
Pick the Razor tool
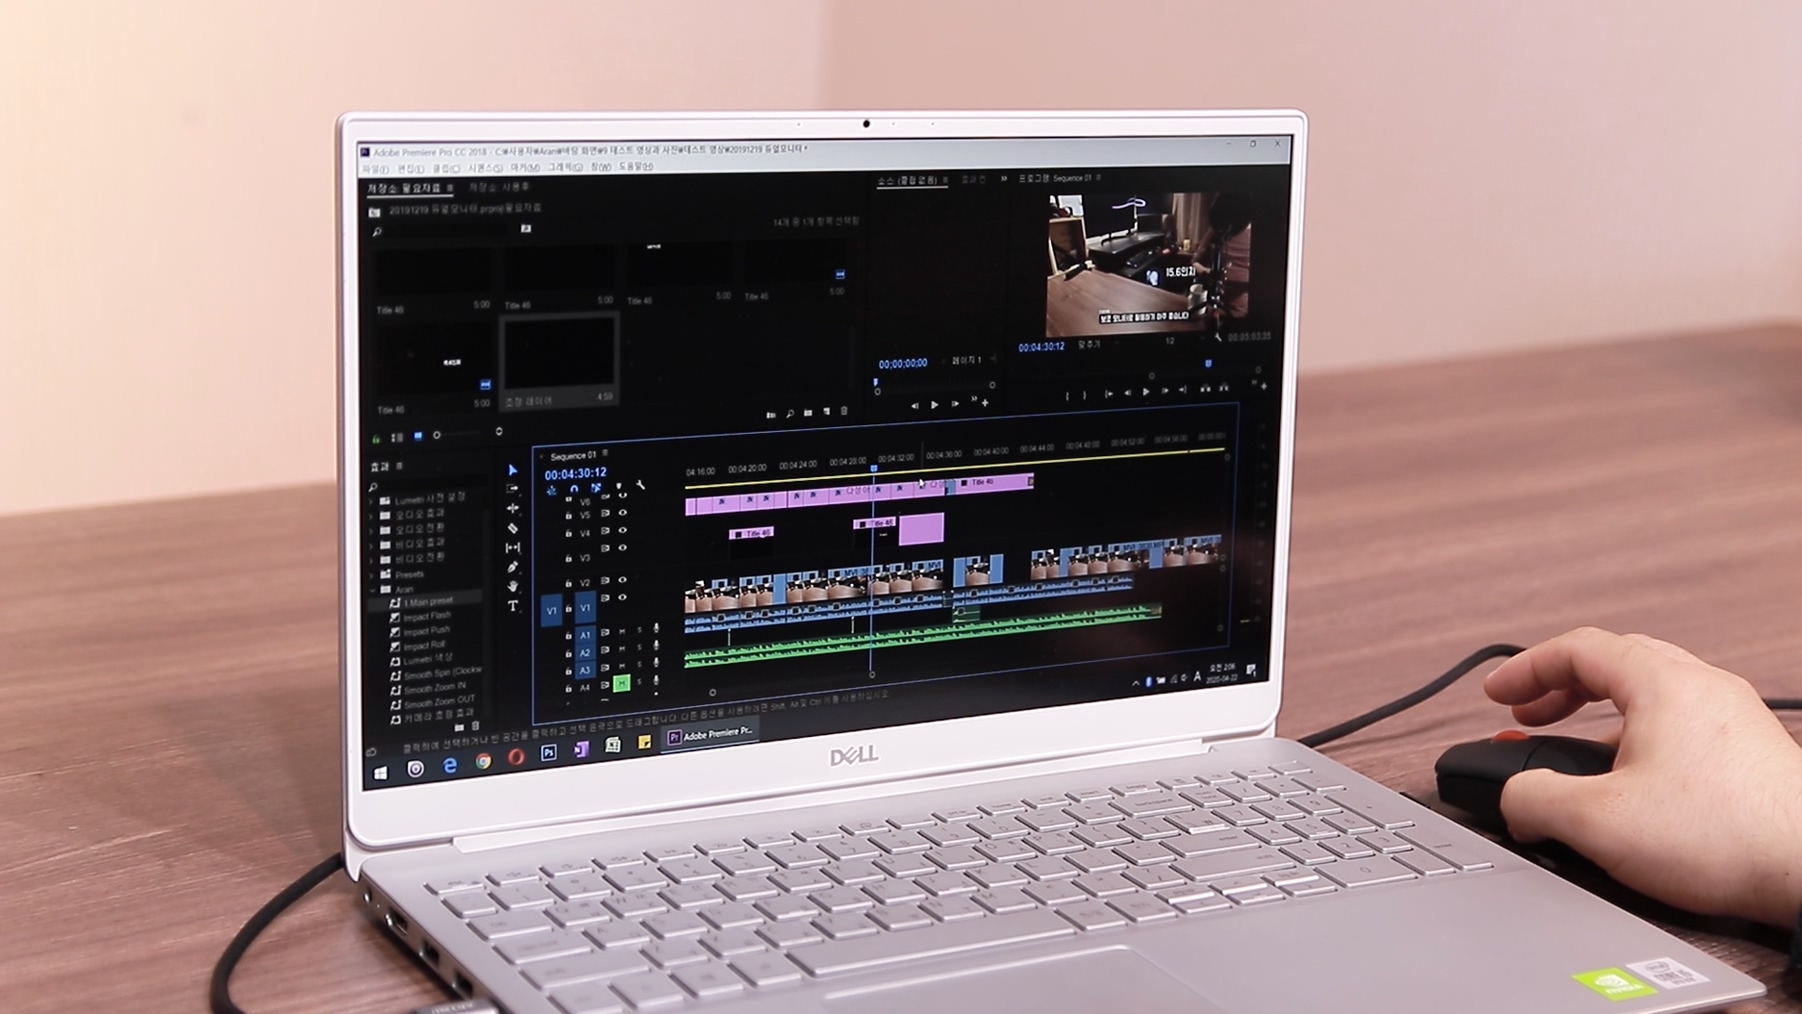pyautogui.click(x=513, y=528)
